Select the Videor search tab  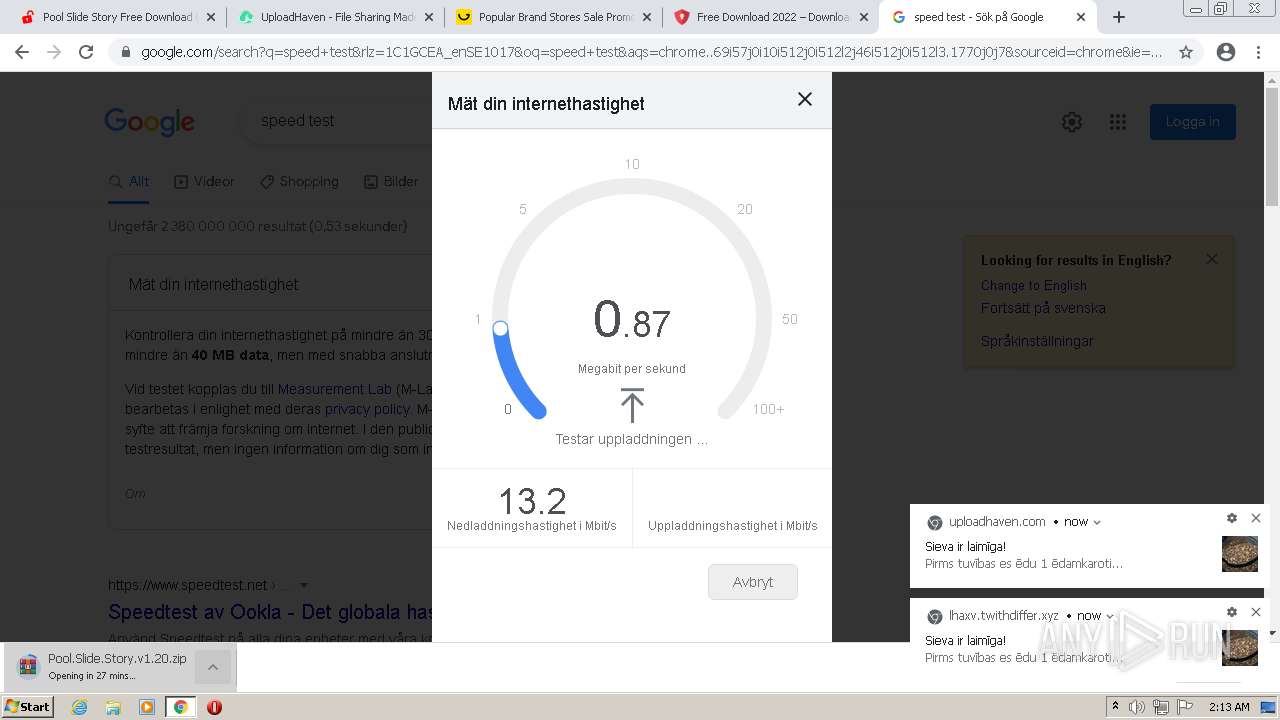204,181
